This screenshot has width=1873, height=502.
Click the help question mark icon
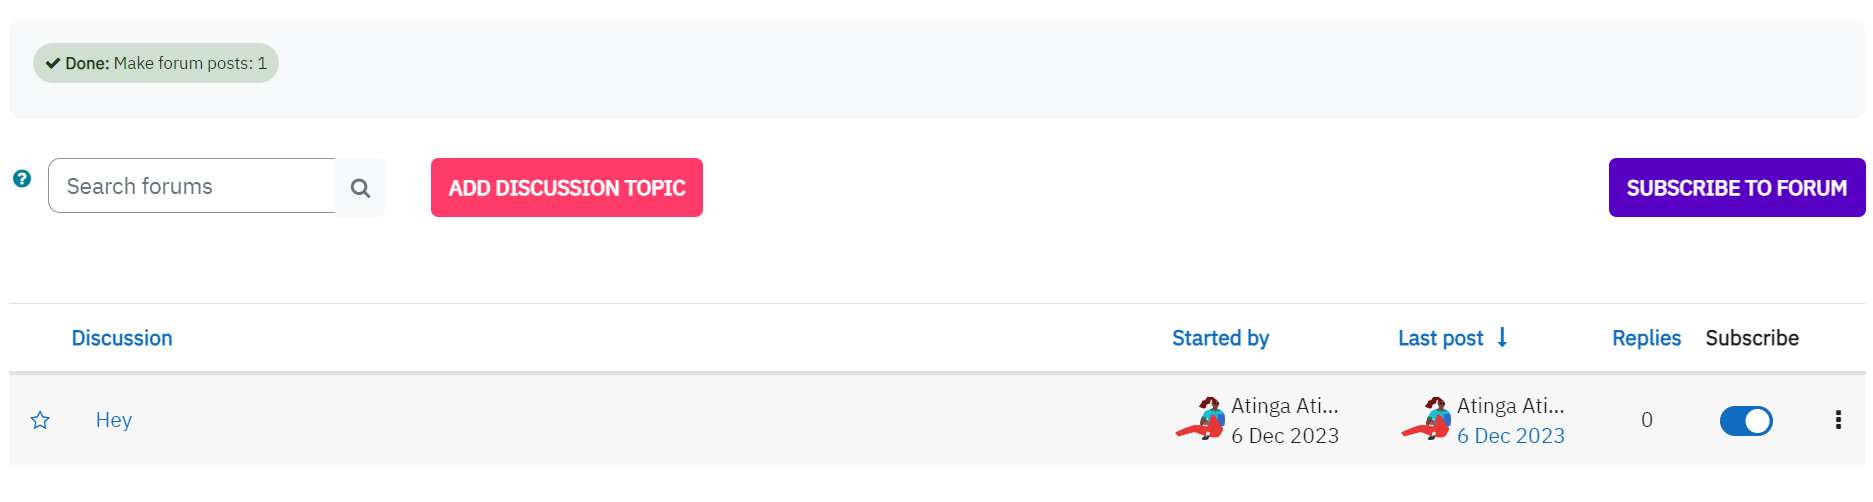click(22, 179)
